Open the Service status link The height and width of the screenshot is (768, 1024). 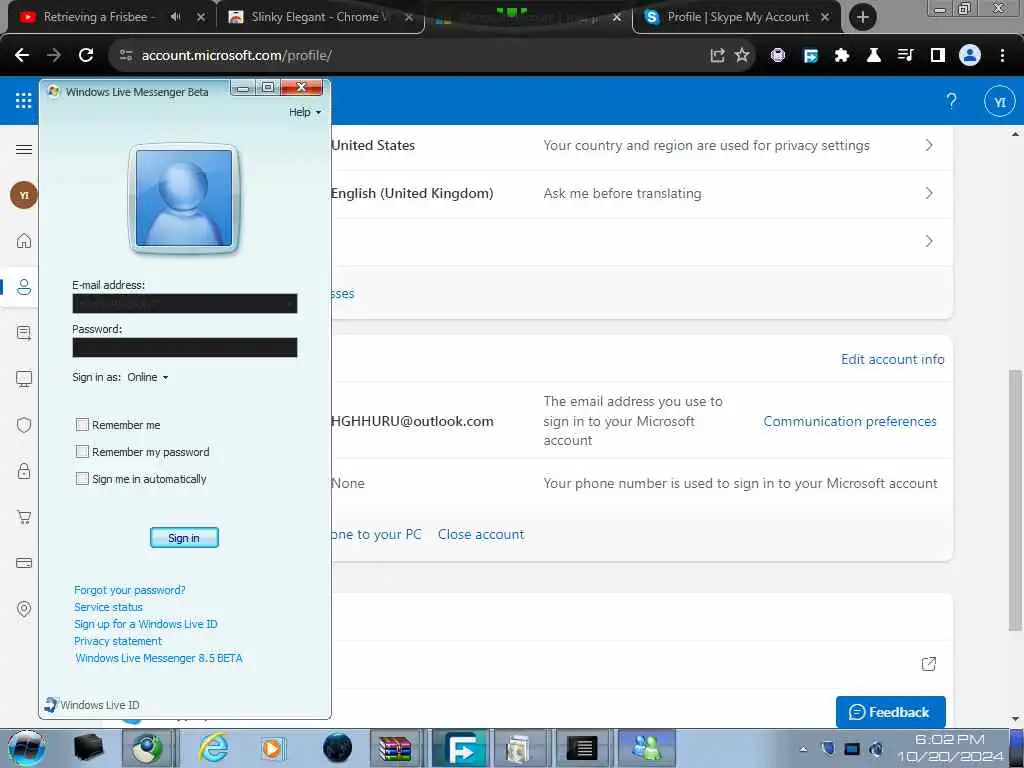pos(108,607)
